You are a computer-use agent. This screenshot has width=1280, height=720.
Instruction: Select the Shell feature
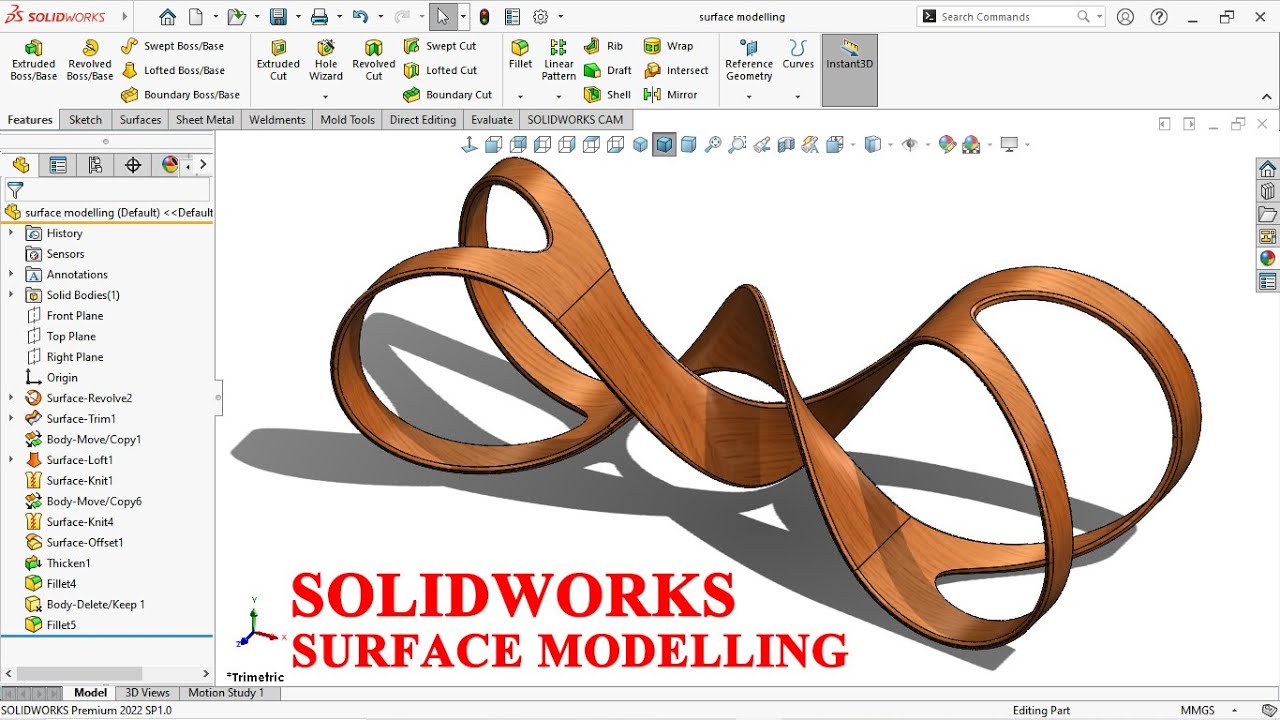pos(607,95)
